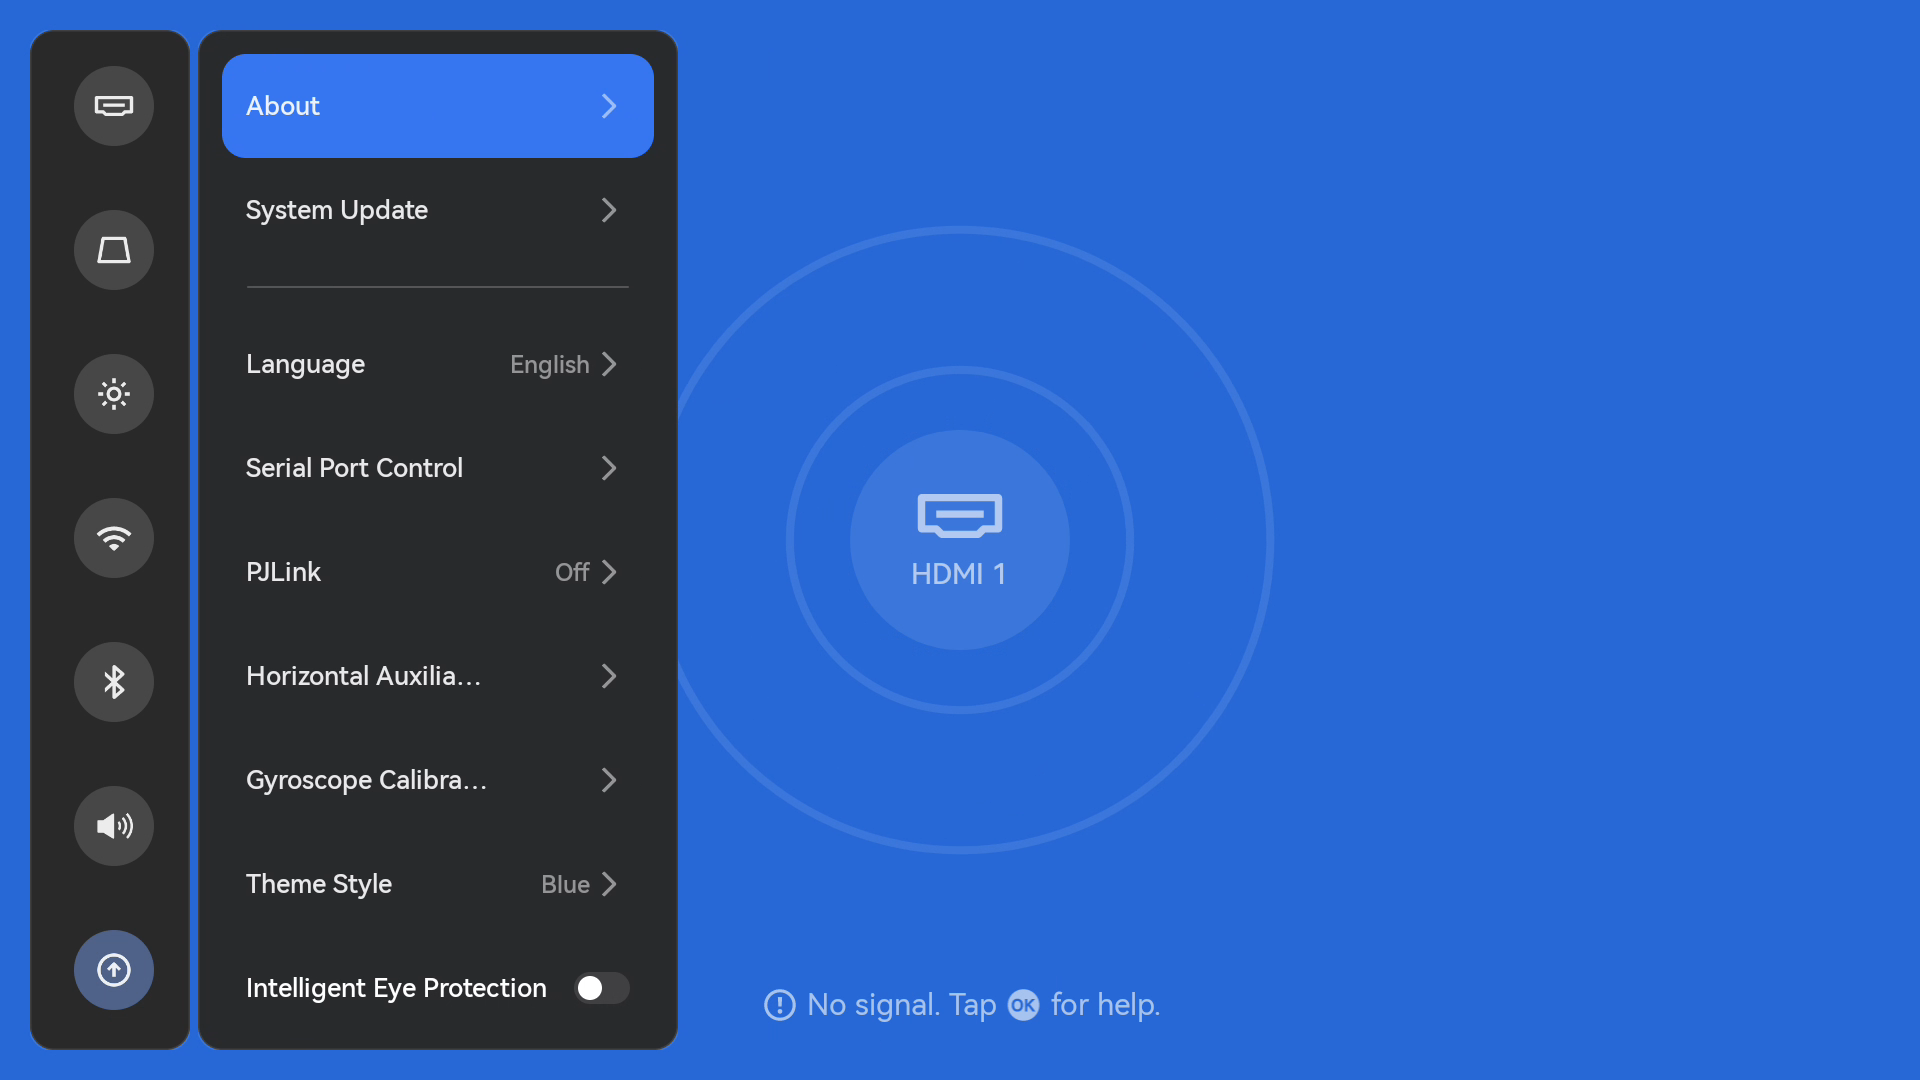Viewport: 1920px width, 1080px height.
Task: Open Horizontal Auxiliary line setting
Action: pyautogui.click(x=436, y=676)
